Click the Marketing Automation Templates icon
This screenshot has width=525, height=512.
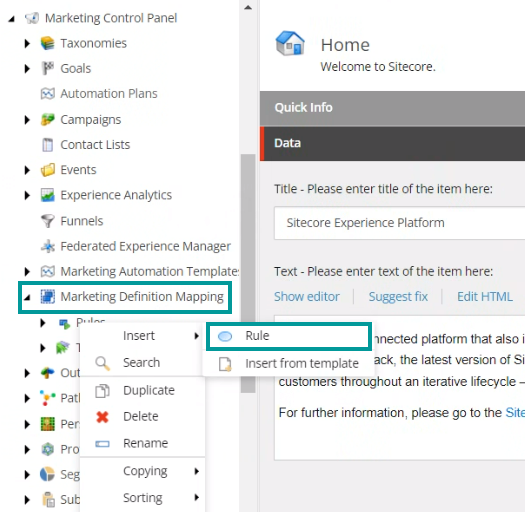pos(48,271)
